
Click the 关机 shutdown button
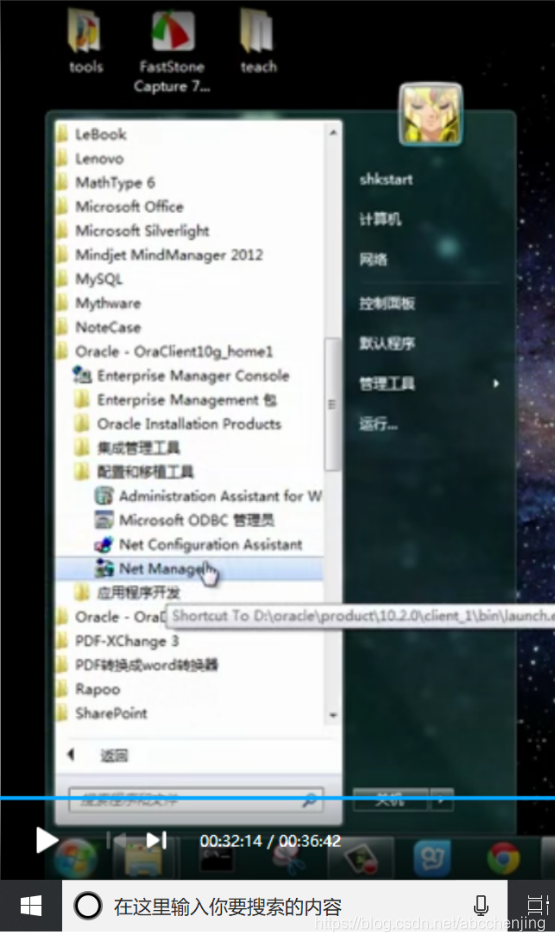[x=390, y=800]
